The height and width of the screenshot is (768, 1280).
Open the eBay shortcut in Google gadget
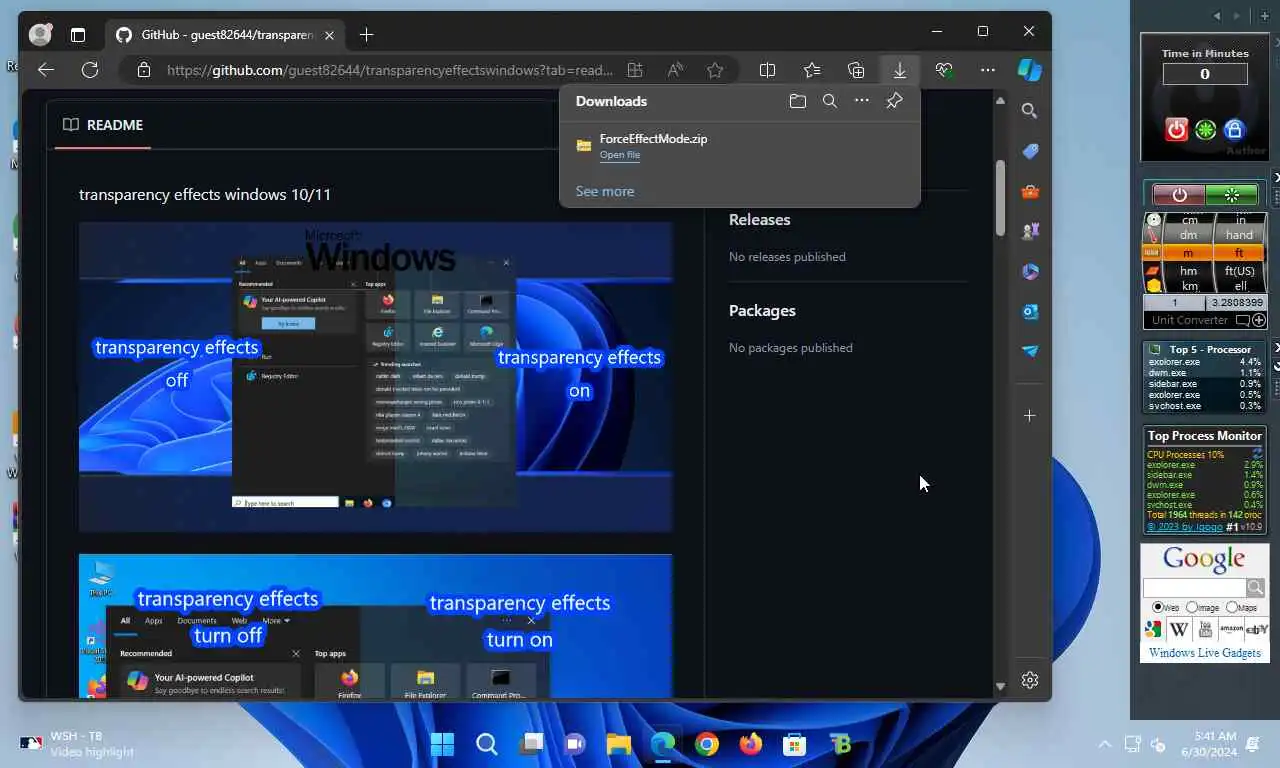tap(1257, 629)
